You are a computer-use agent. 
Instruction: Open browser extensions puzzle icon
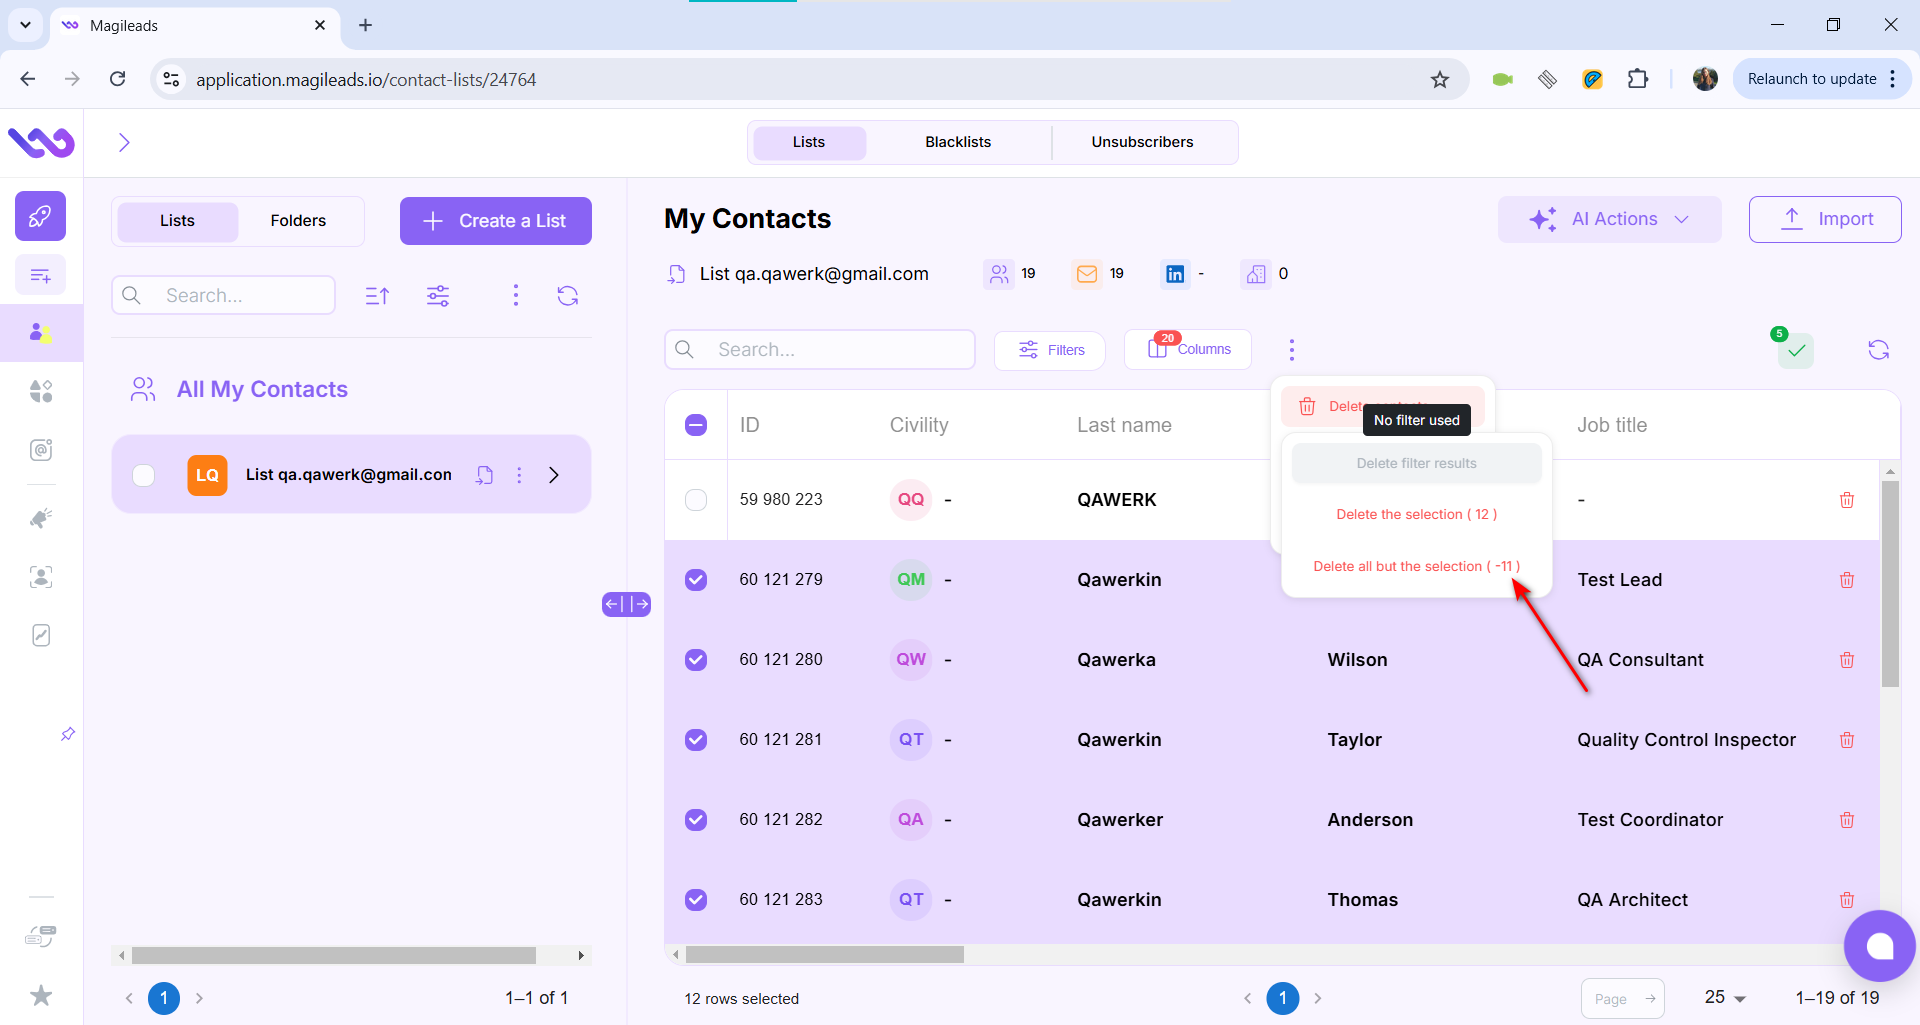tap(1638, 79)
